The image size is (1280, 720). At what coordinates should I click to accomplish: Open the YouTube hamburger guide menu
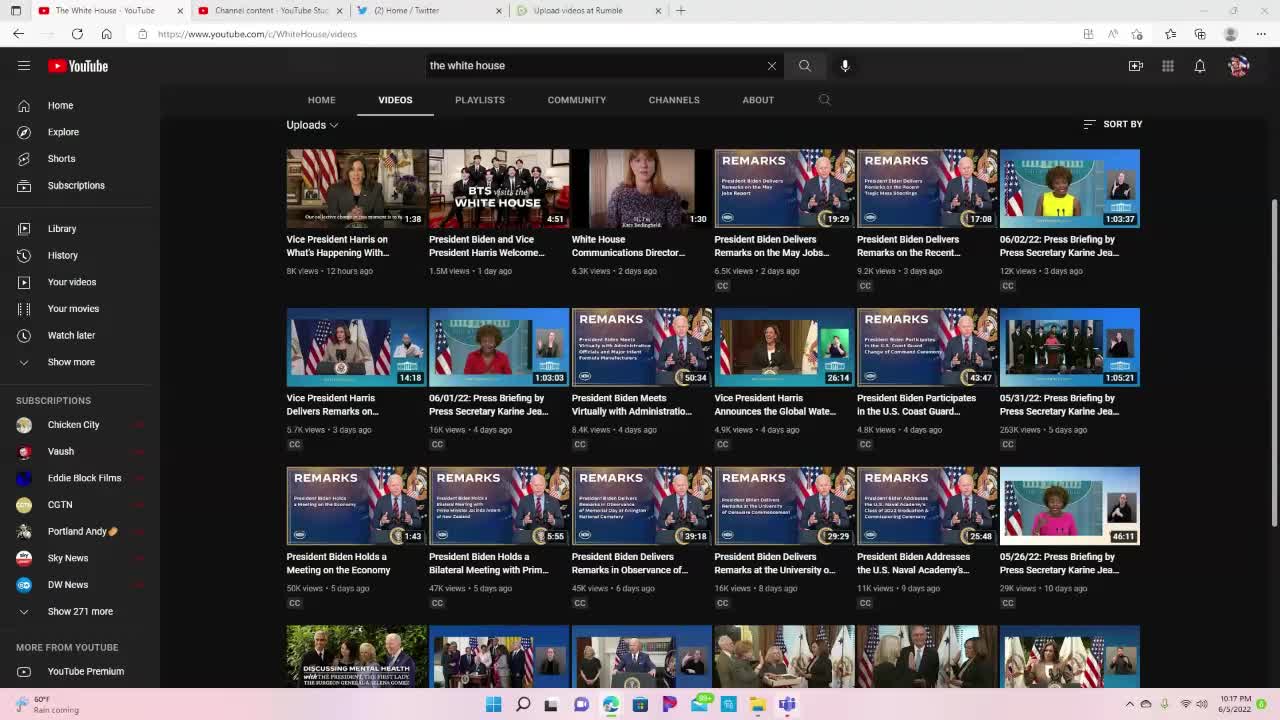pos(24,66)
